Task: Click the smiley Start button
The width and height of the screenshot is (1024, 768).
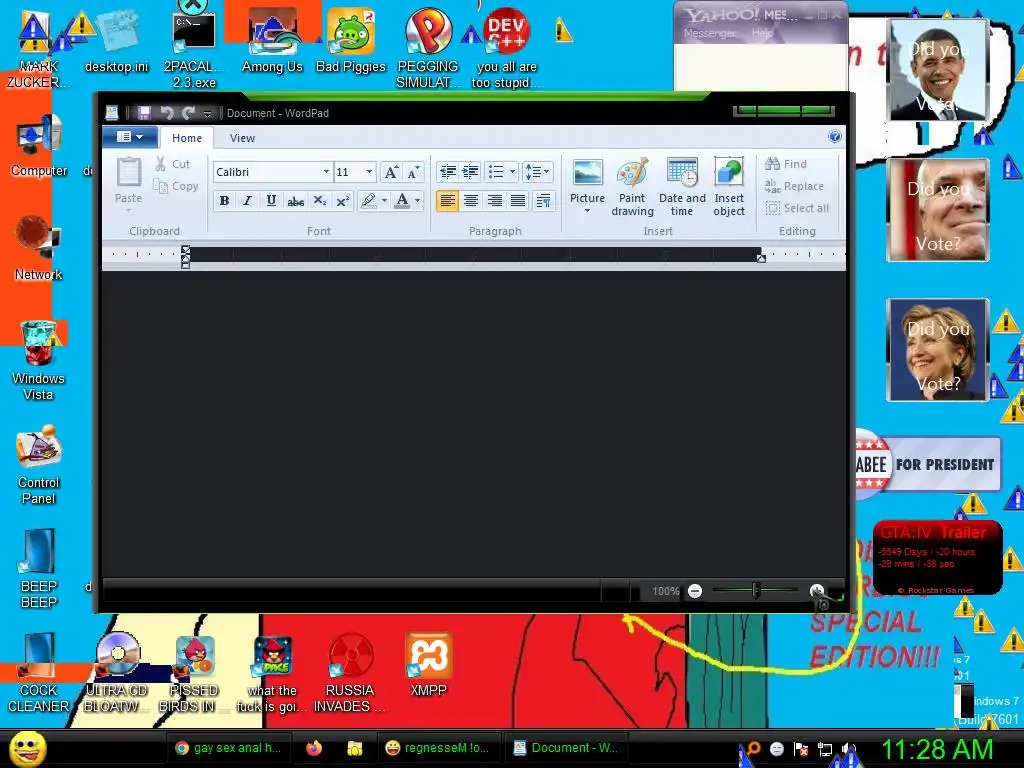Action: pyautogui.click(x=28, y=748)
